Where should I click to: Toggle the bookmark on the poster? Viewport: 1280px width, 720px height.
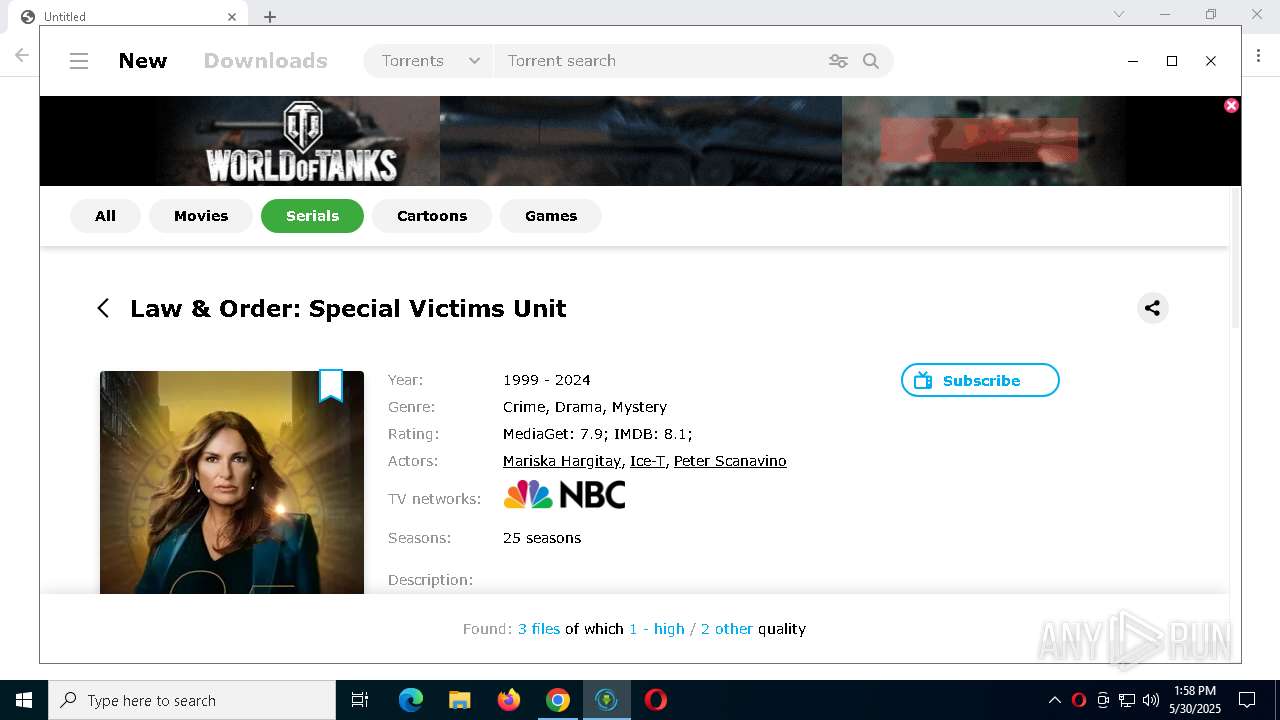coord(331,386)
